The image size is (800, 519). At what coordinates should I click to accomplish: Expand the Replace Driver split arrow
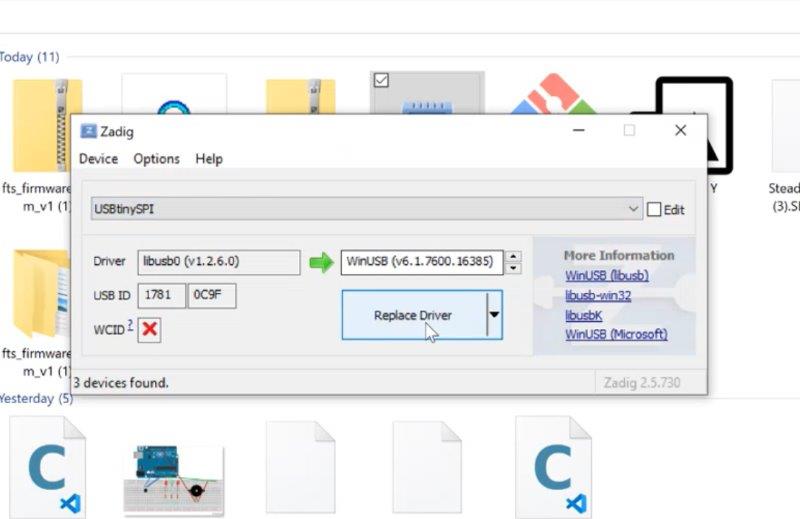tap(495, 315)
